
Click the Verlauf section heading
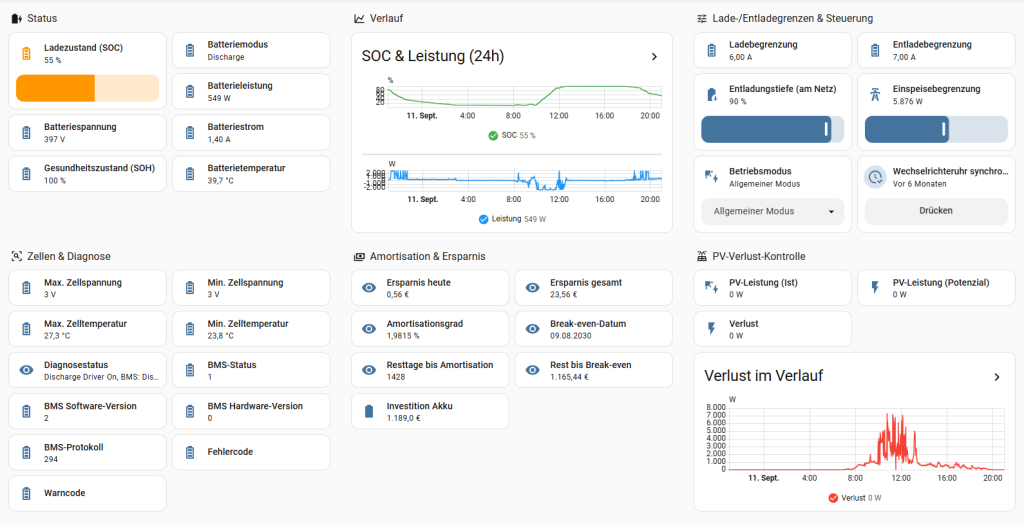pos(386,18)
